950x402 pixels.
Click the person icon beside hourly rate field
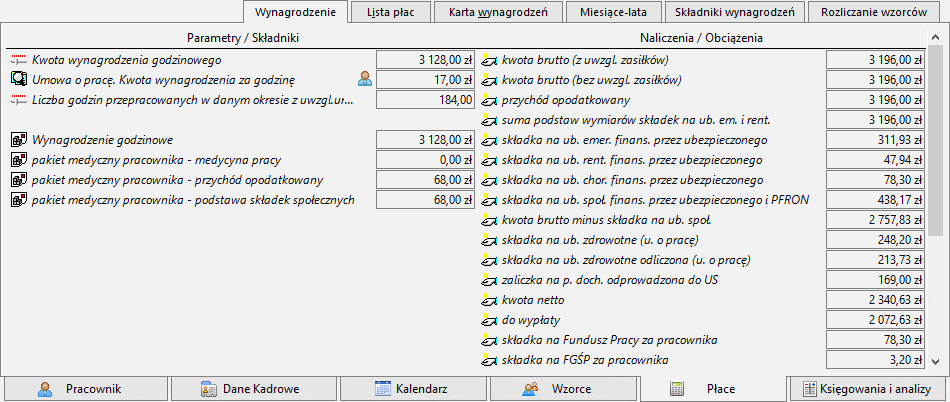pyautogui.click(x=365, y=79)
